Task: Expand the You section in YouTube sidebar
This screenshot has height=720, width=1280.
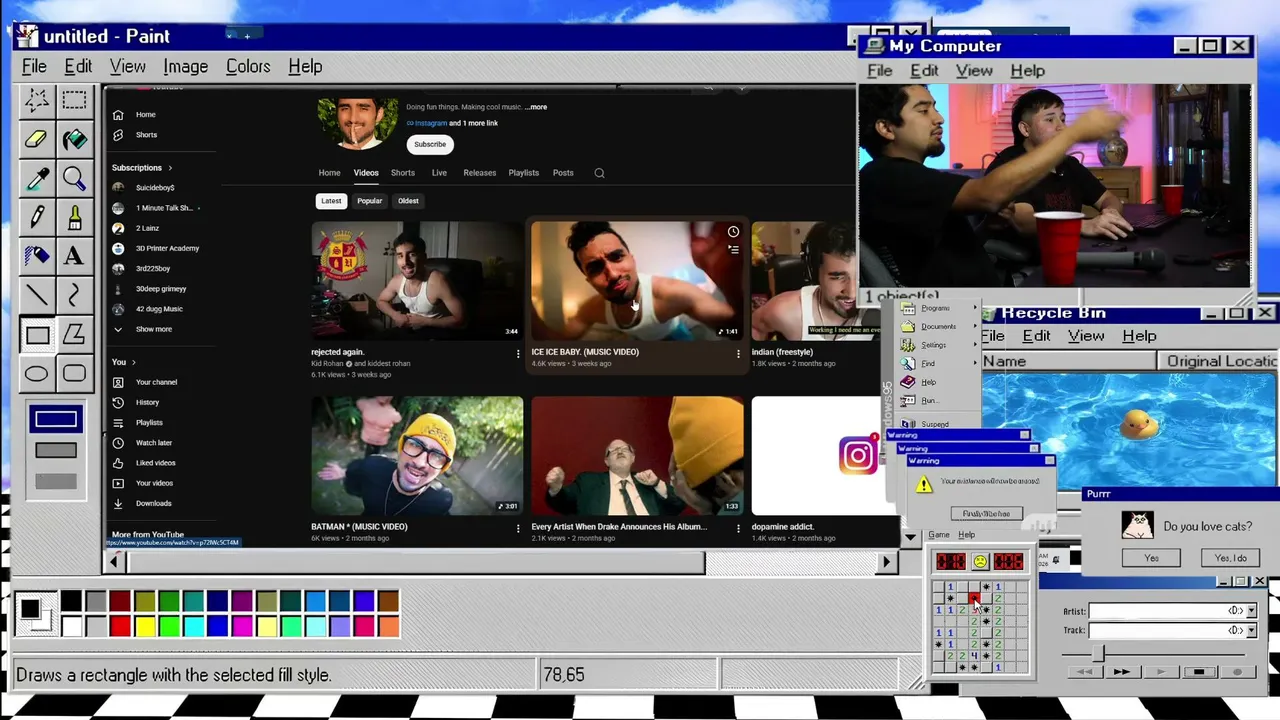Action: click(x=124, y=362)
